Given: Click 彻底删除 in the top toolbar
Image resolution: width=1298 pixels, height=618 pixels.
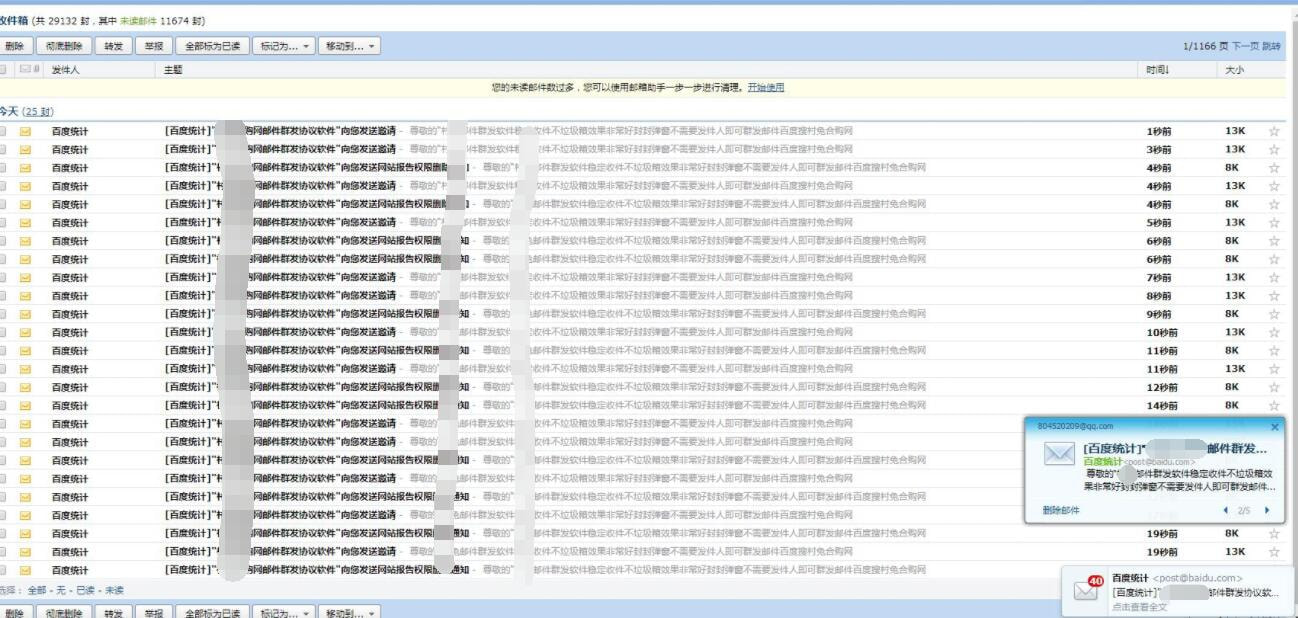Looking at the screenshot, I should (x=64, y=46).
